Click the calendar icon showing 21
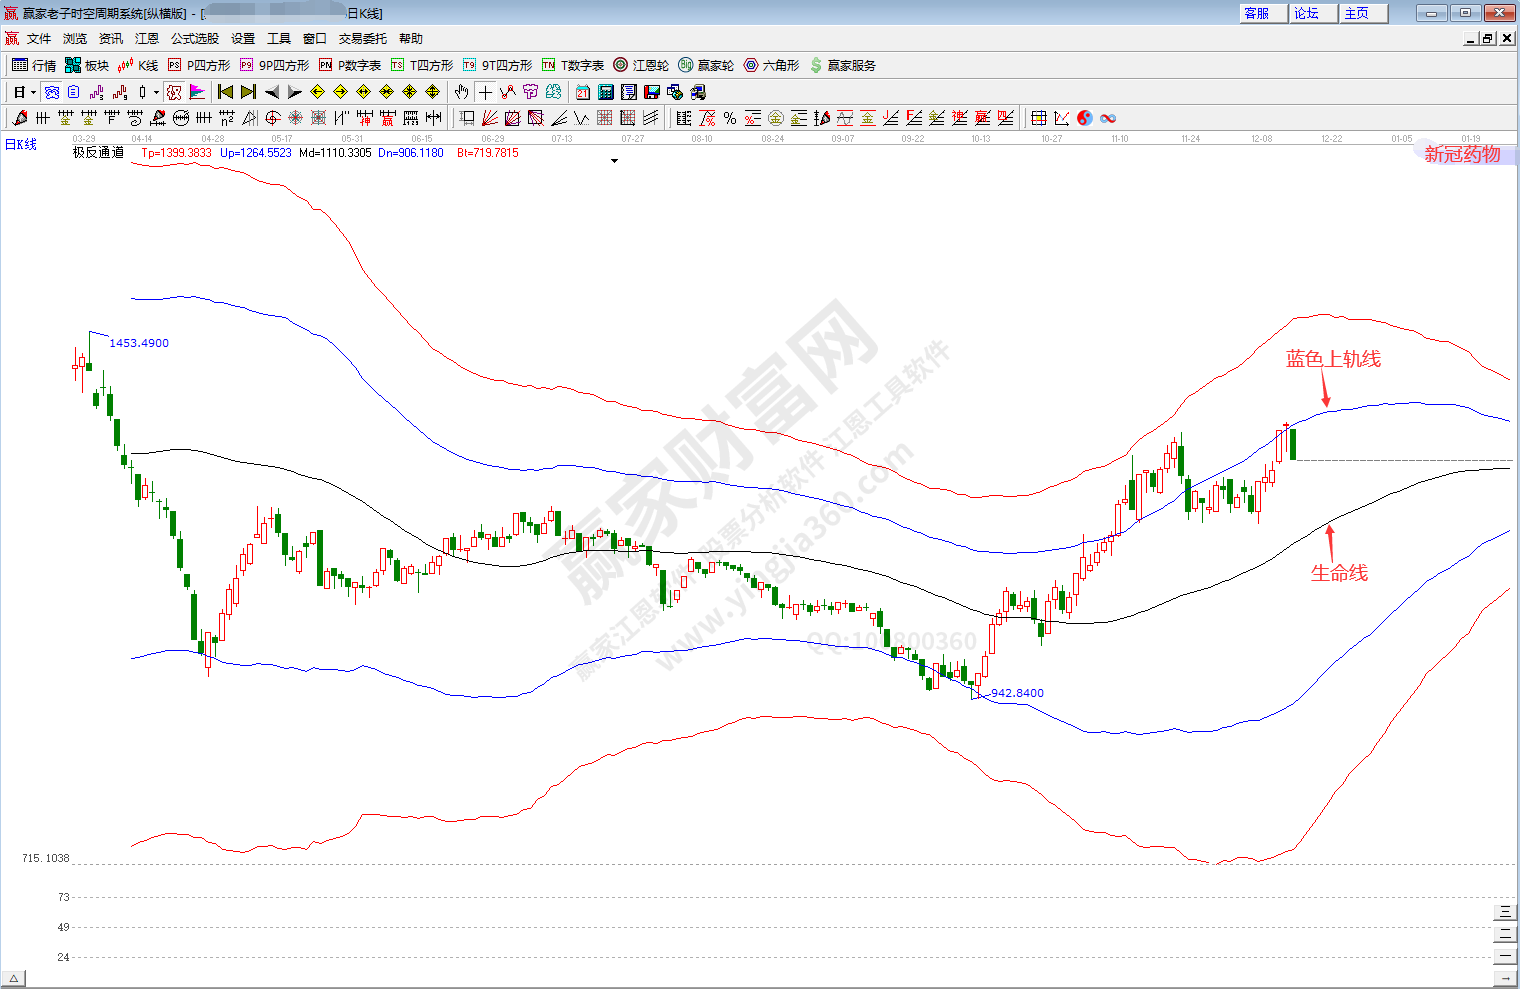 583,92
